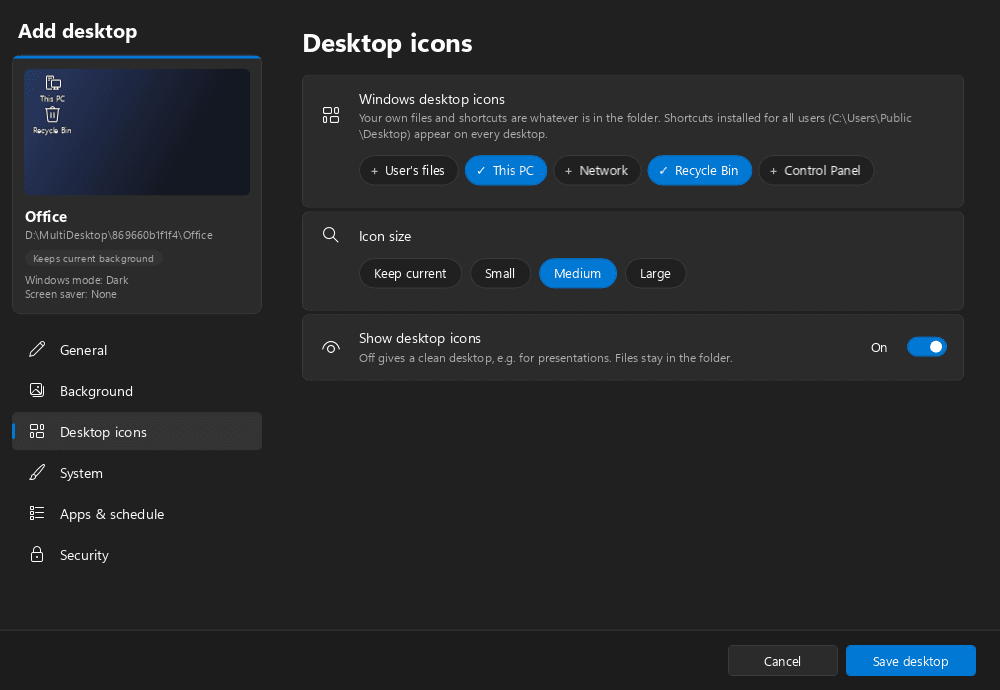
Task: Click the Keeps current background badge
Action: coord(94,258)
